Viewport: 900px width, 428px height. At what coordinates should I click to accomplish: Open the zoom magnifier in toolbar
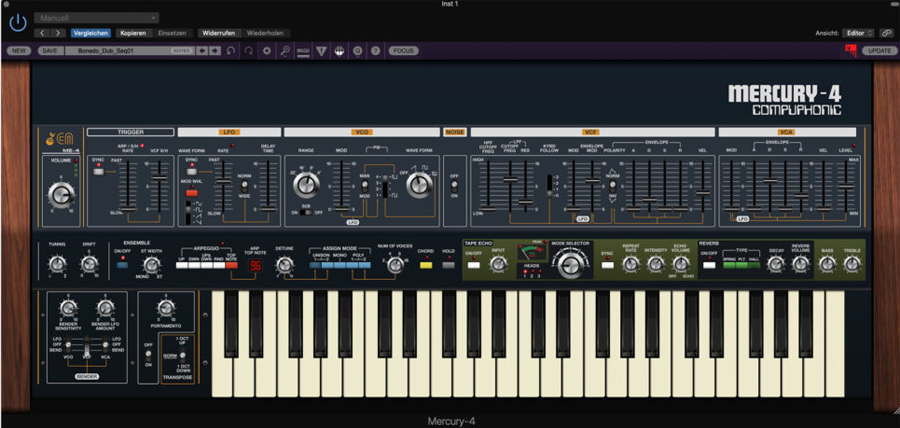coord(285,51)
